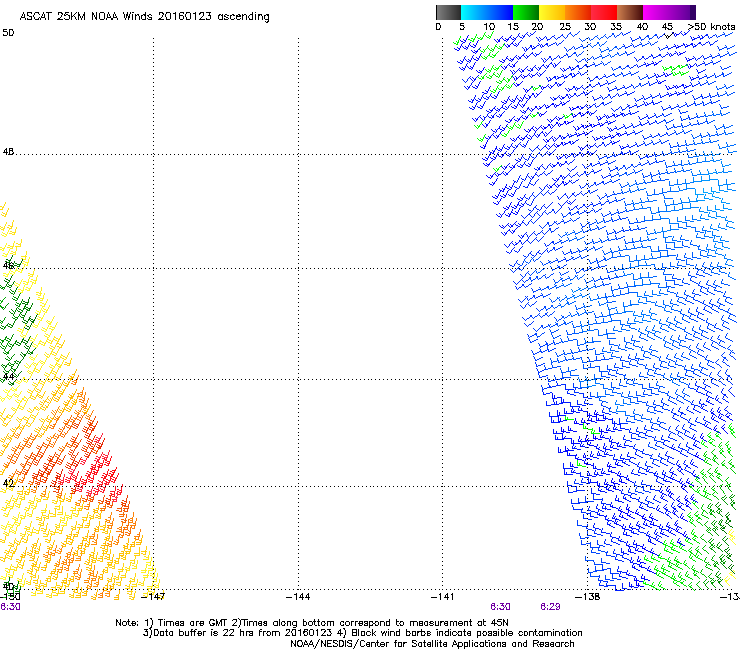Click the longitude label '-144'
This screenshot has height=650, width=740.
pos(298,597)
